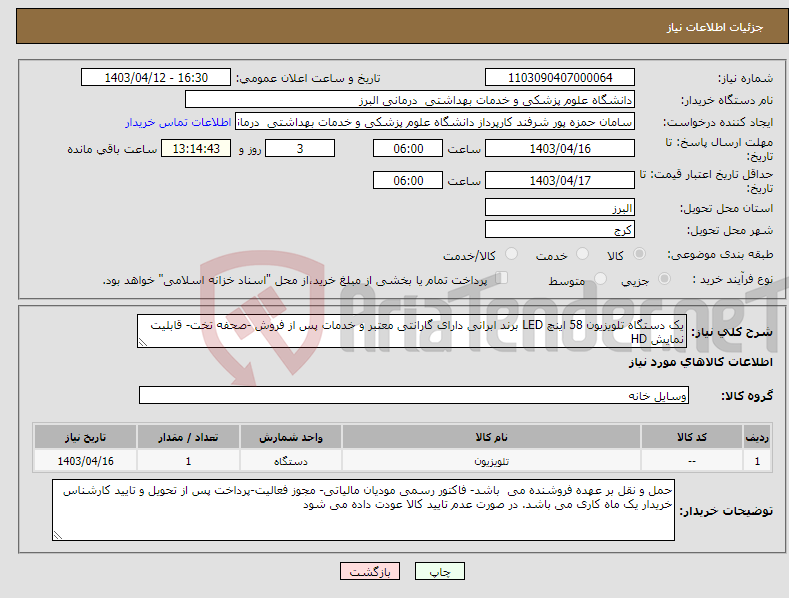Click the resize handle of buyer notes textarea
The height and width of the screenshot is (598, 789).
tap(57, 536)
